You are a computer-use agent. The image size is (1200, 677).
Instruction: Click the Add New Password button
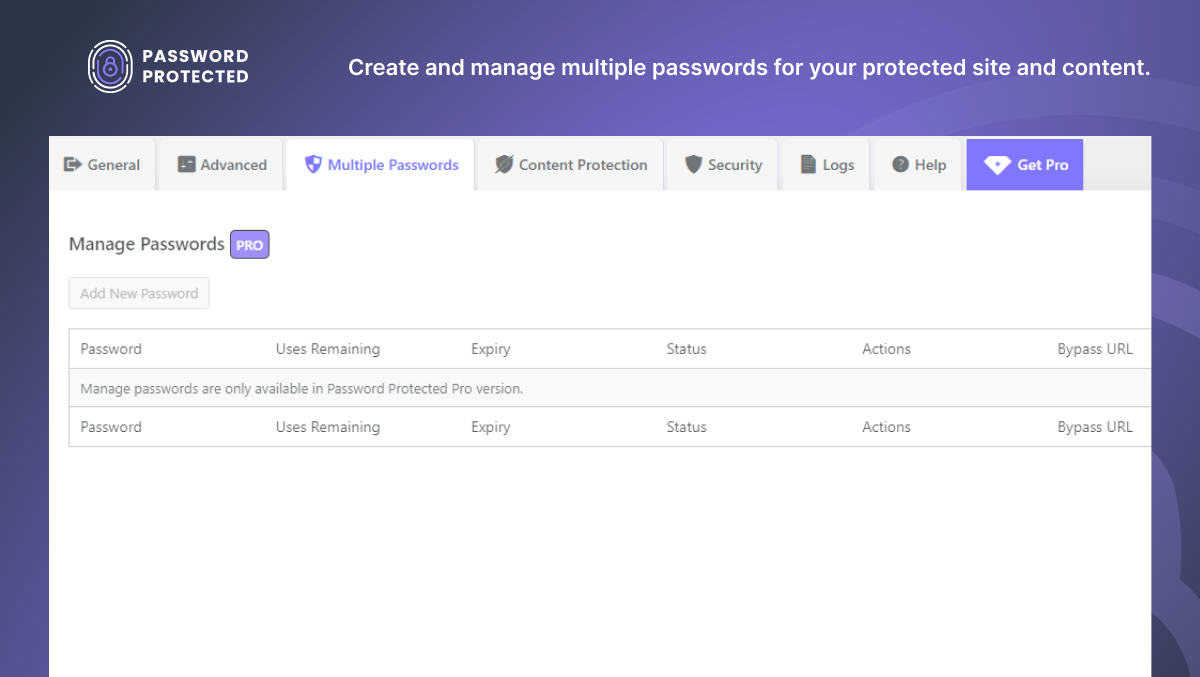[x=139, y=293]
